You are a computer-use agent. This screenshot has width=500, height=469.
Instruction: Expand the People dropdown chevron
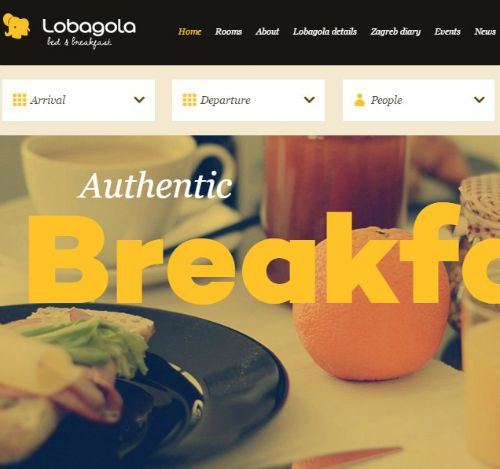click(479, 100)
